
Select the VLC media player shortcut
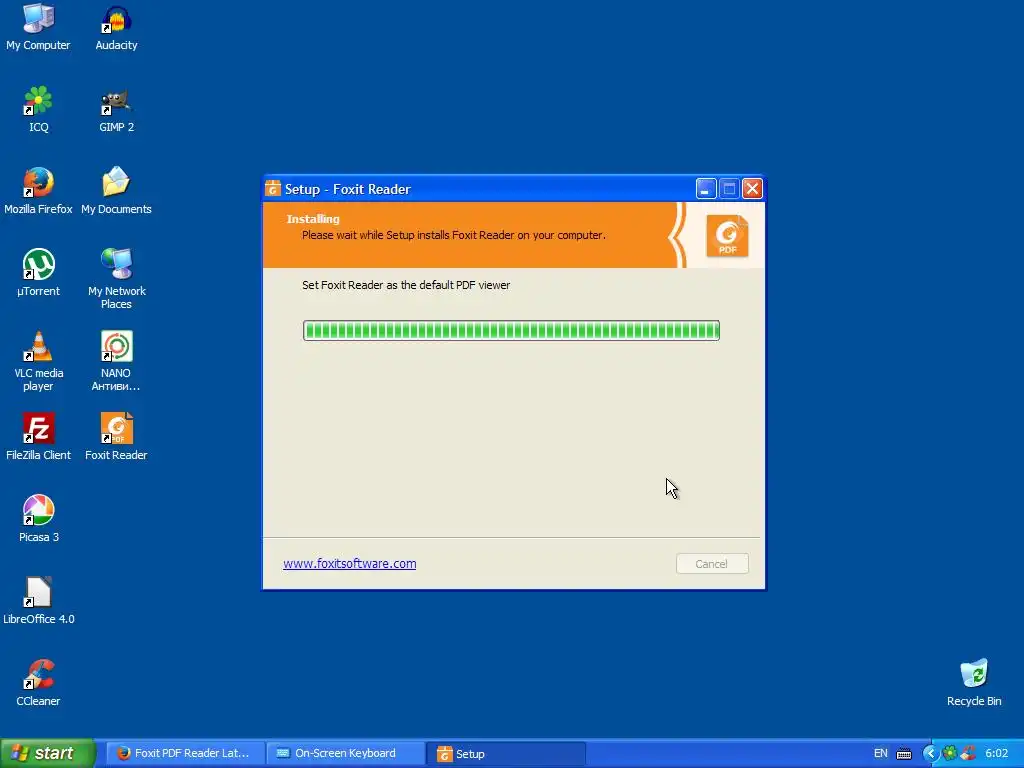click(38, 361)
